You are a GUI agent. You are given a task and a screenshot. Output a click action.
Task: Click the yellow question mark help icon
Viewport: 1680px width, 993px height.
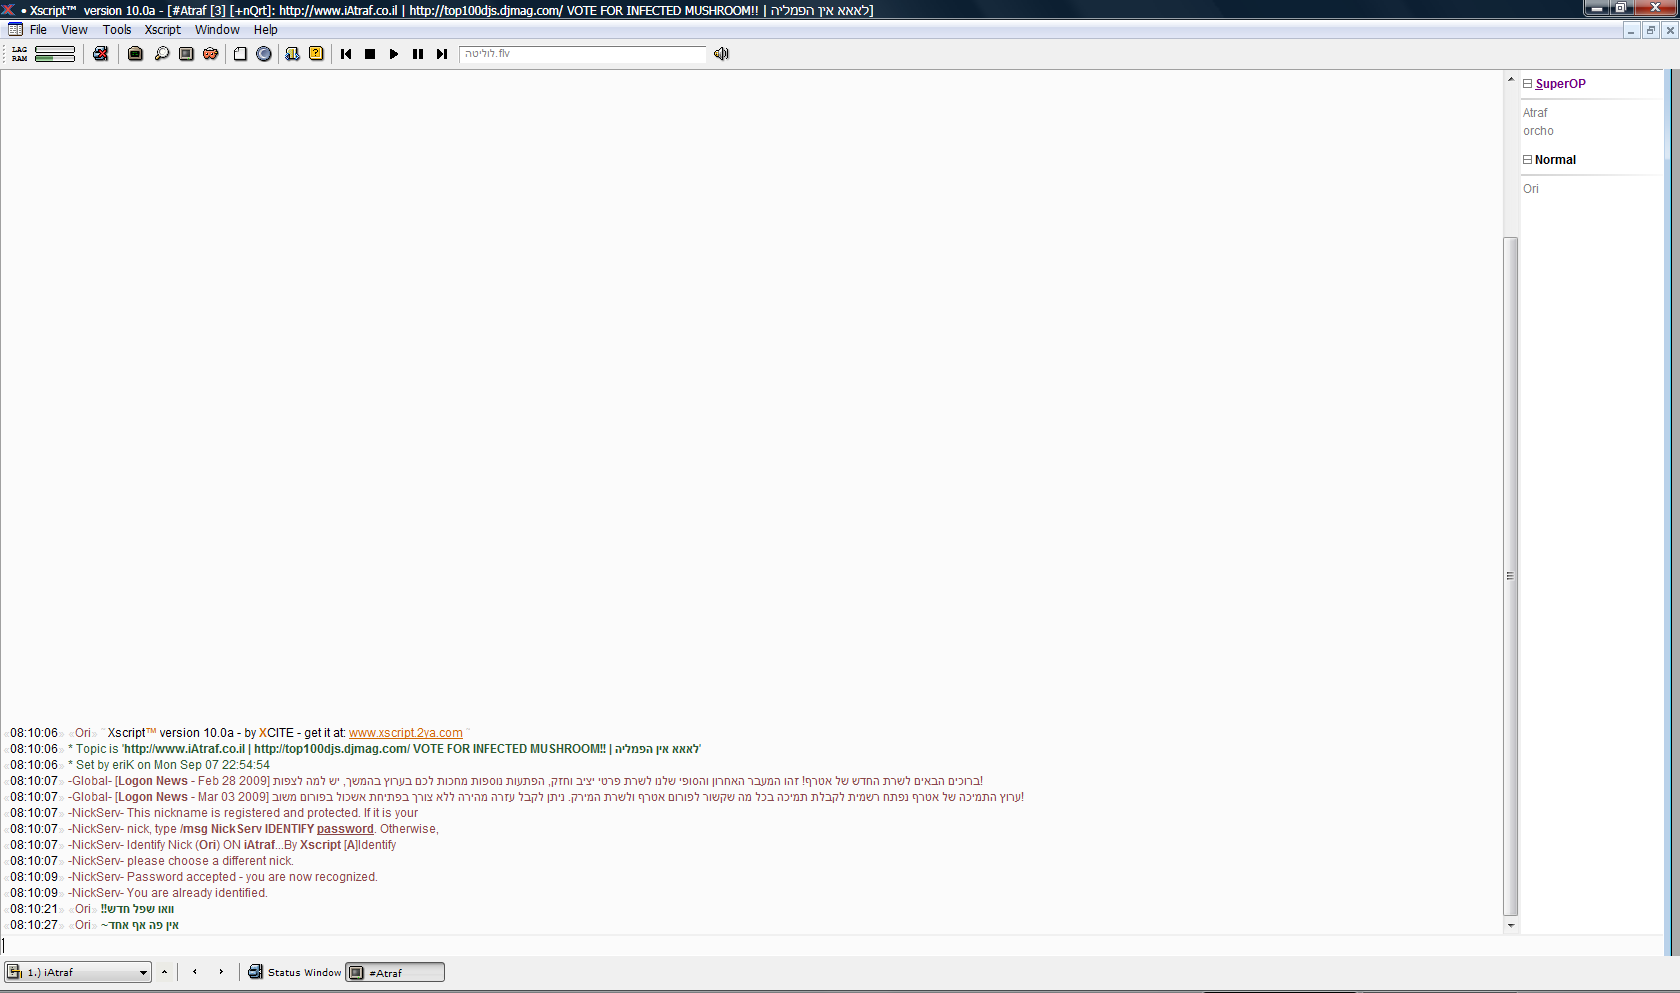[316, 54]
